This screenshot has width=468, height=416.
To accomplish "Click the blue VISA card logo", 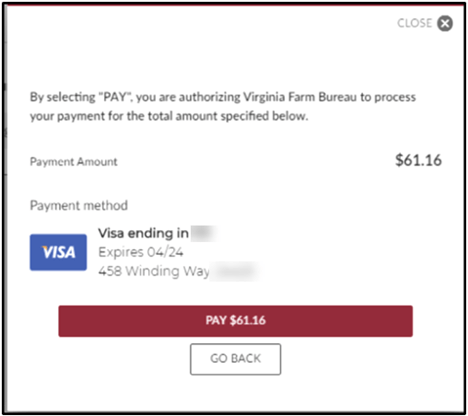I will (x=58, y=252).
